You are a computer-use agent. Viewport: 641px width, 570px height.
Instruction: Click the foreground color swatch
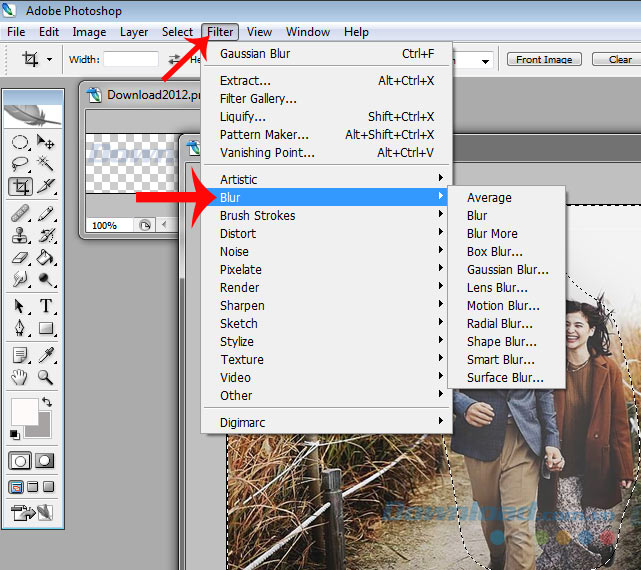tap(24, 411)
